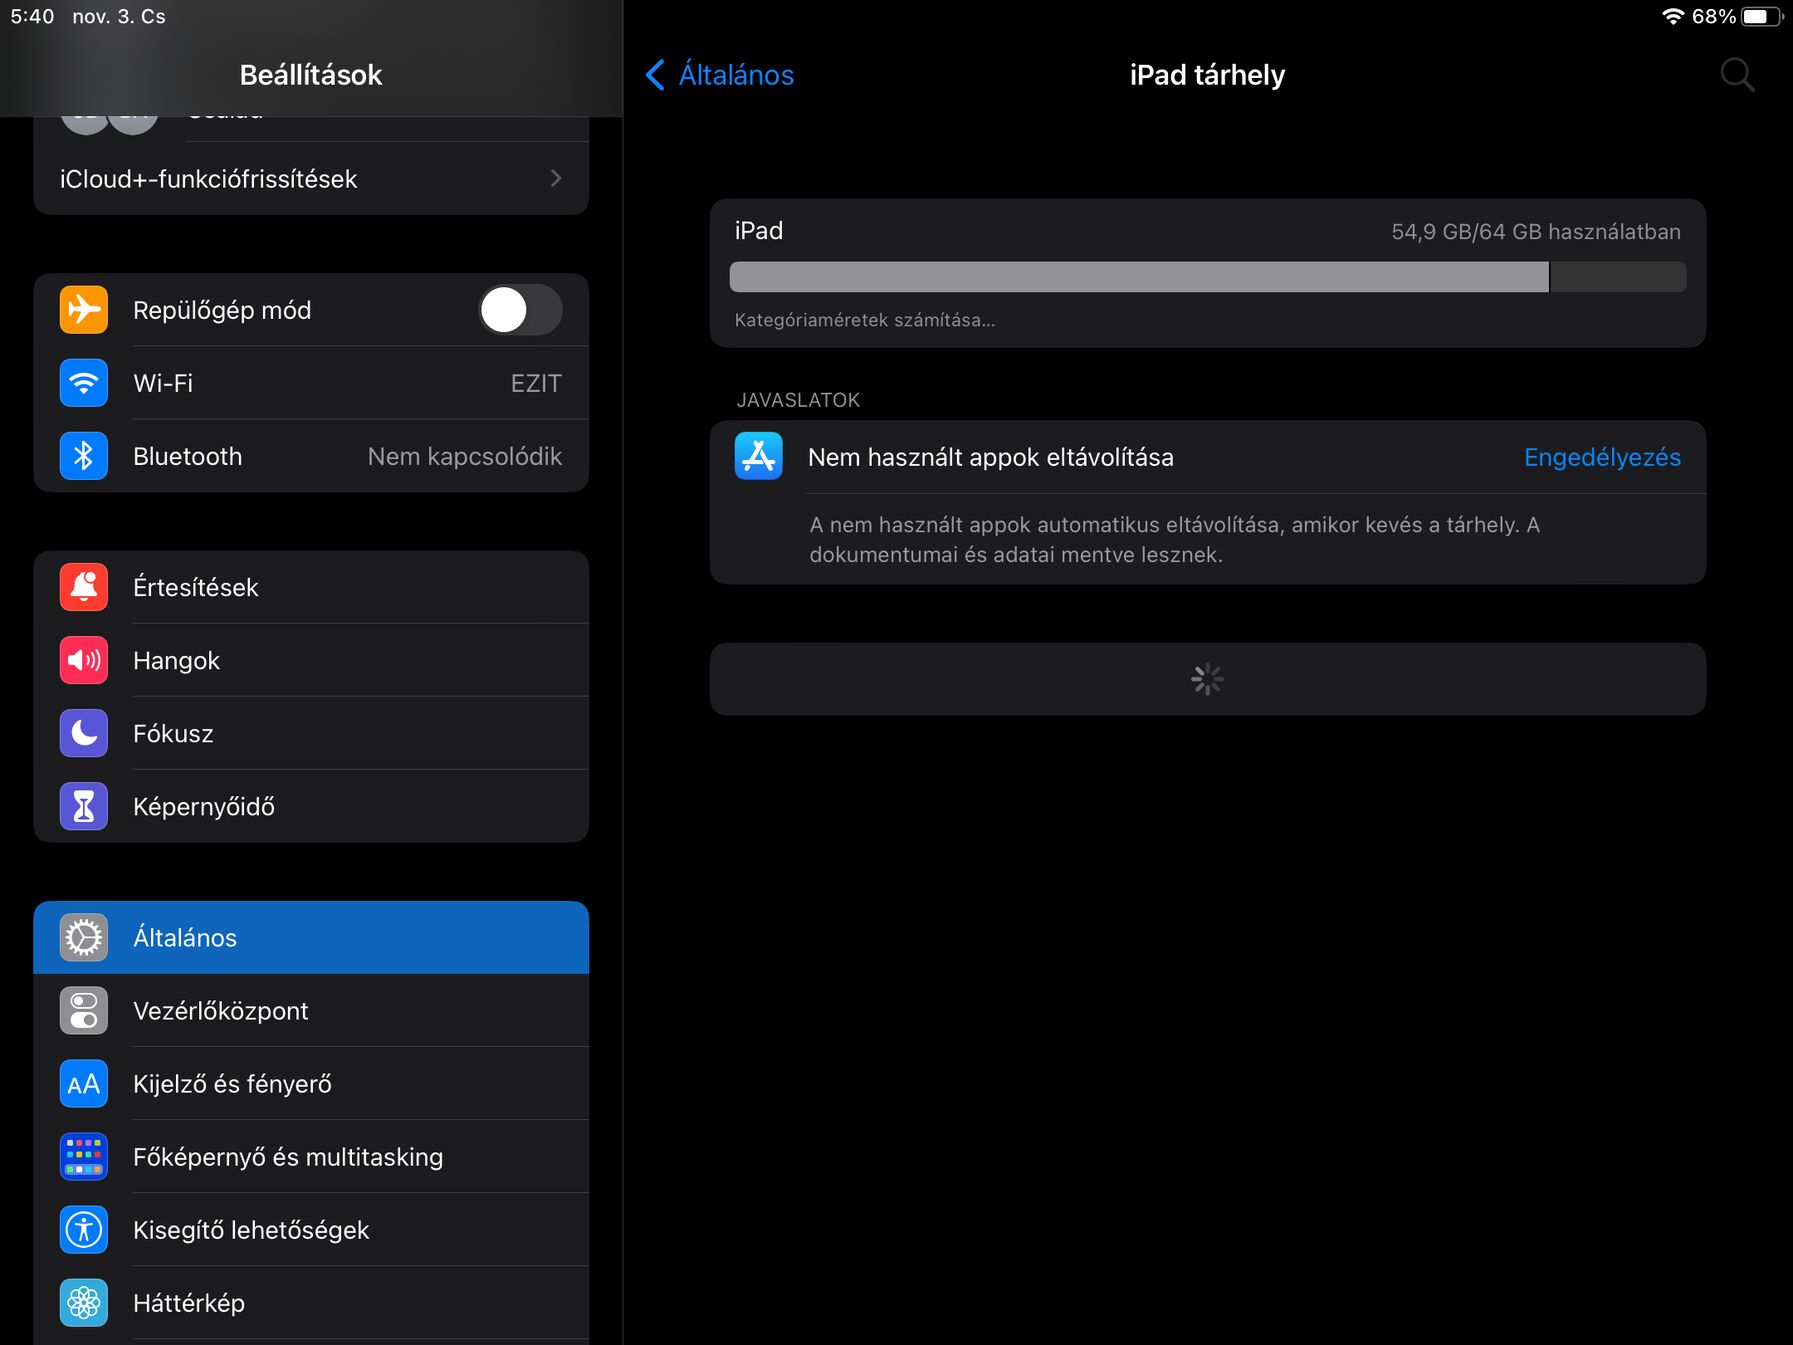Tap the airplane mode icon
The height and width of the screenshot is (1345, 1793).
click(84, 310)
